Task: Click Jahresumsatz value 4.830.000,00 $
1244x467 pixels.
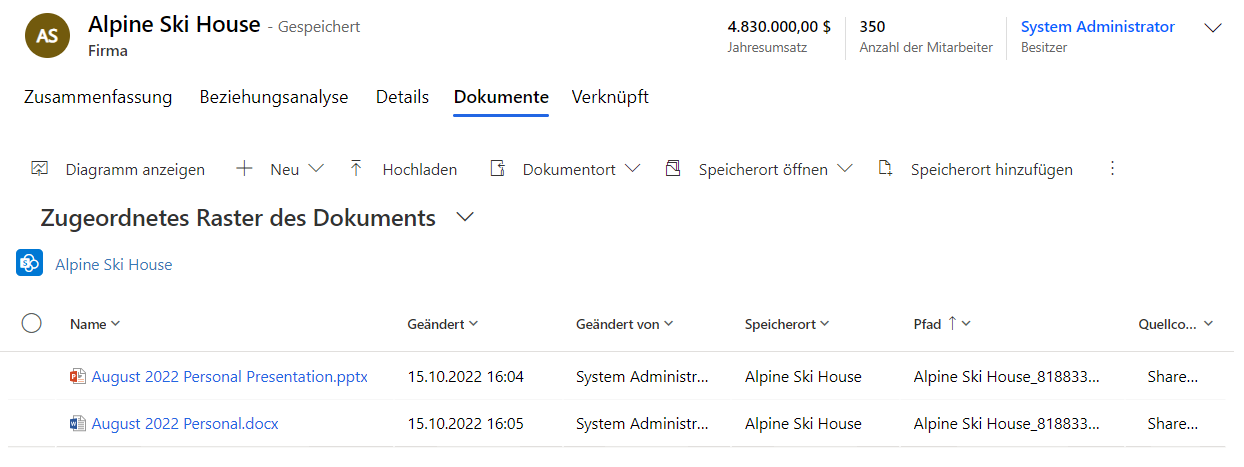Action: 779,27
